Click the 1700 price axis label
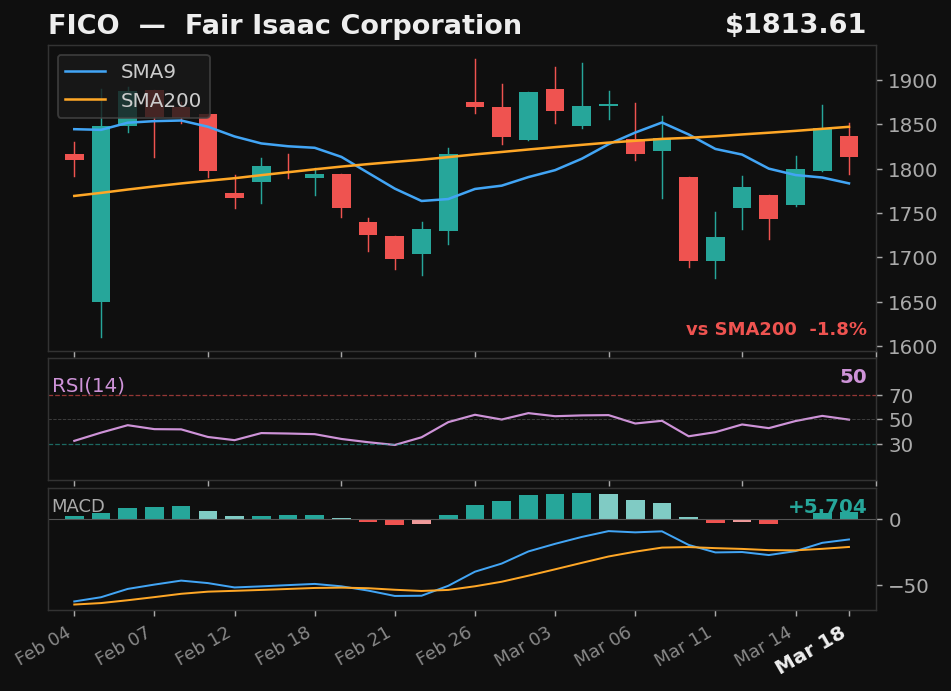This screenshot has height=691, width=951. click(912, 258)
